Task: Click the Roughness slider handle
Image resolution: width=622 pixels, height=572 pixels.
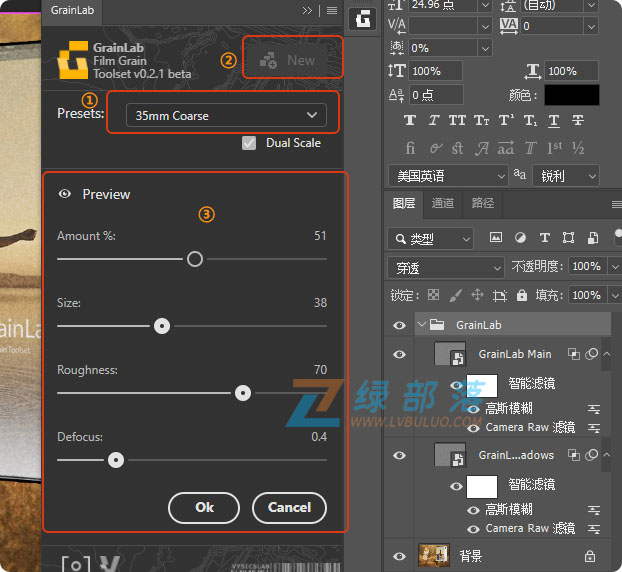Action: point(243,393)
